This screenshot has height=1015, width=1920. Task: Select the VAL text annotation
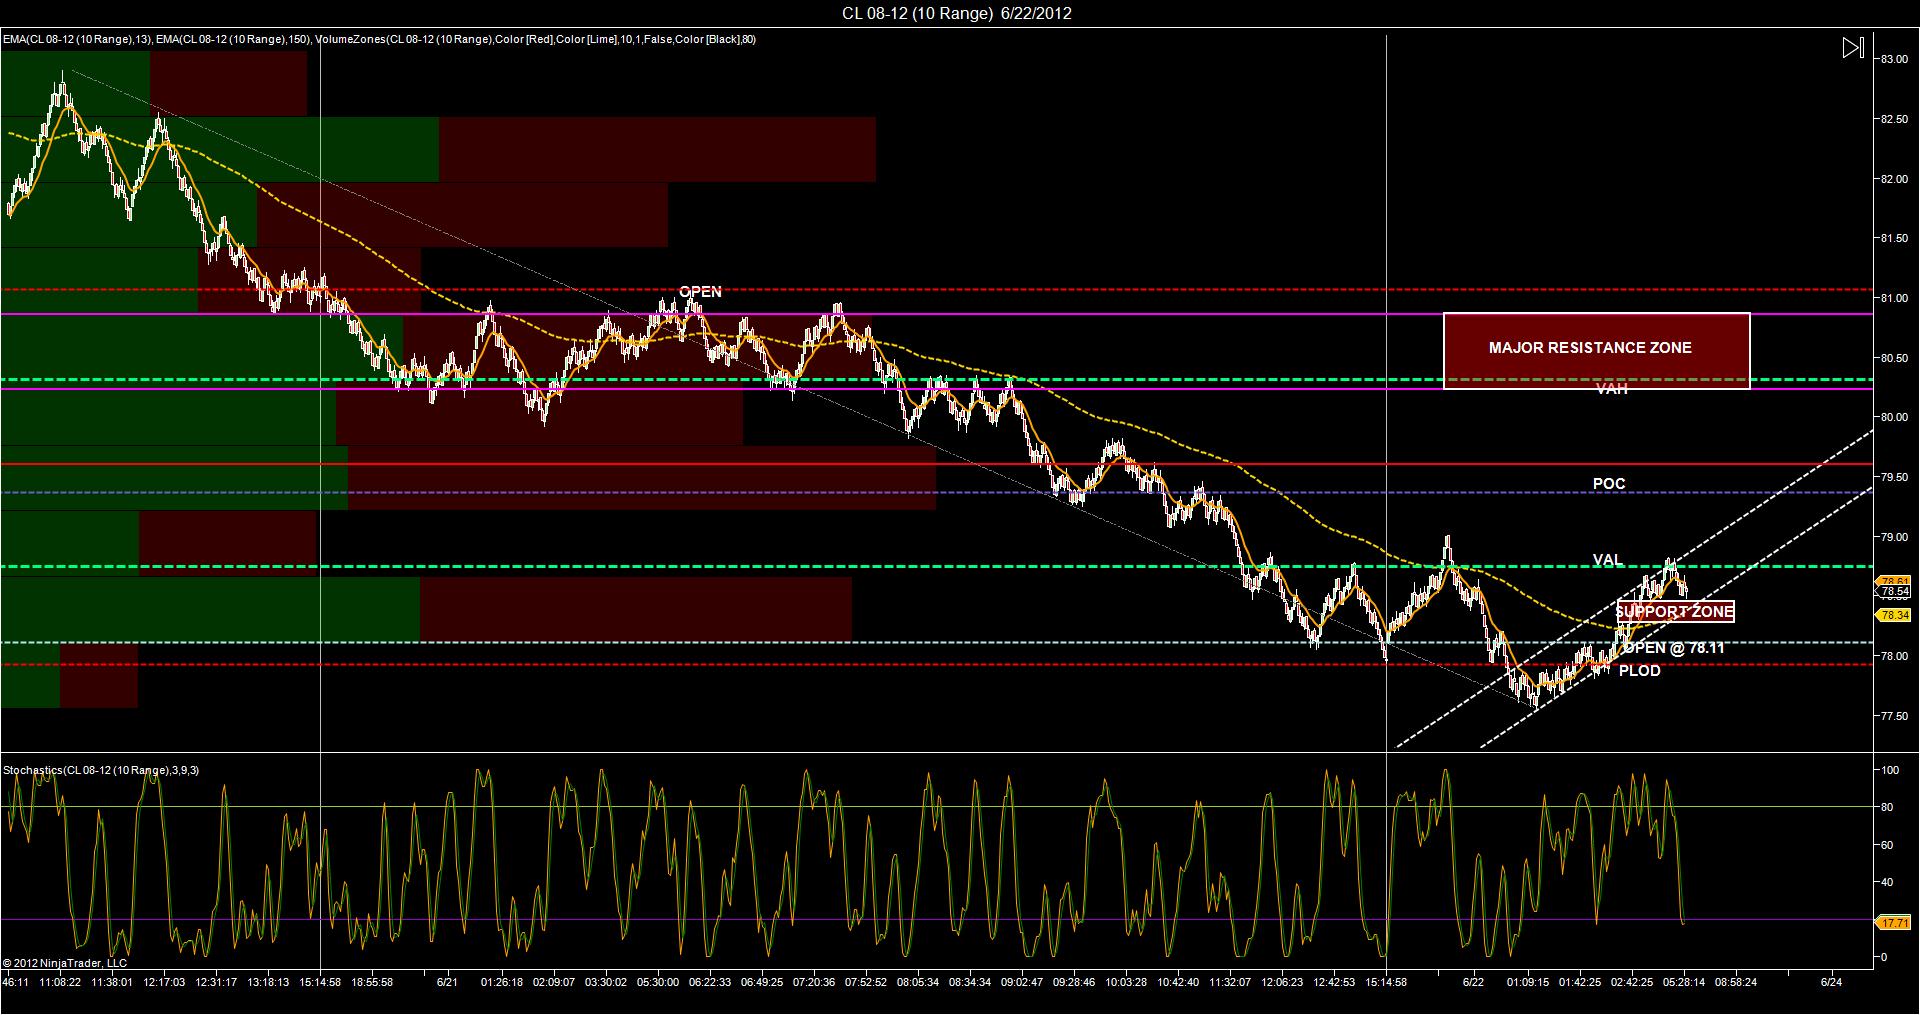coord(1608,560)
